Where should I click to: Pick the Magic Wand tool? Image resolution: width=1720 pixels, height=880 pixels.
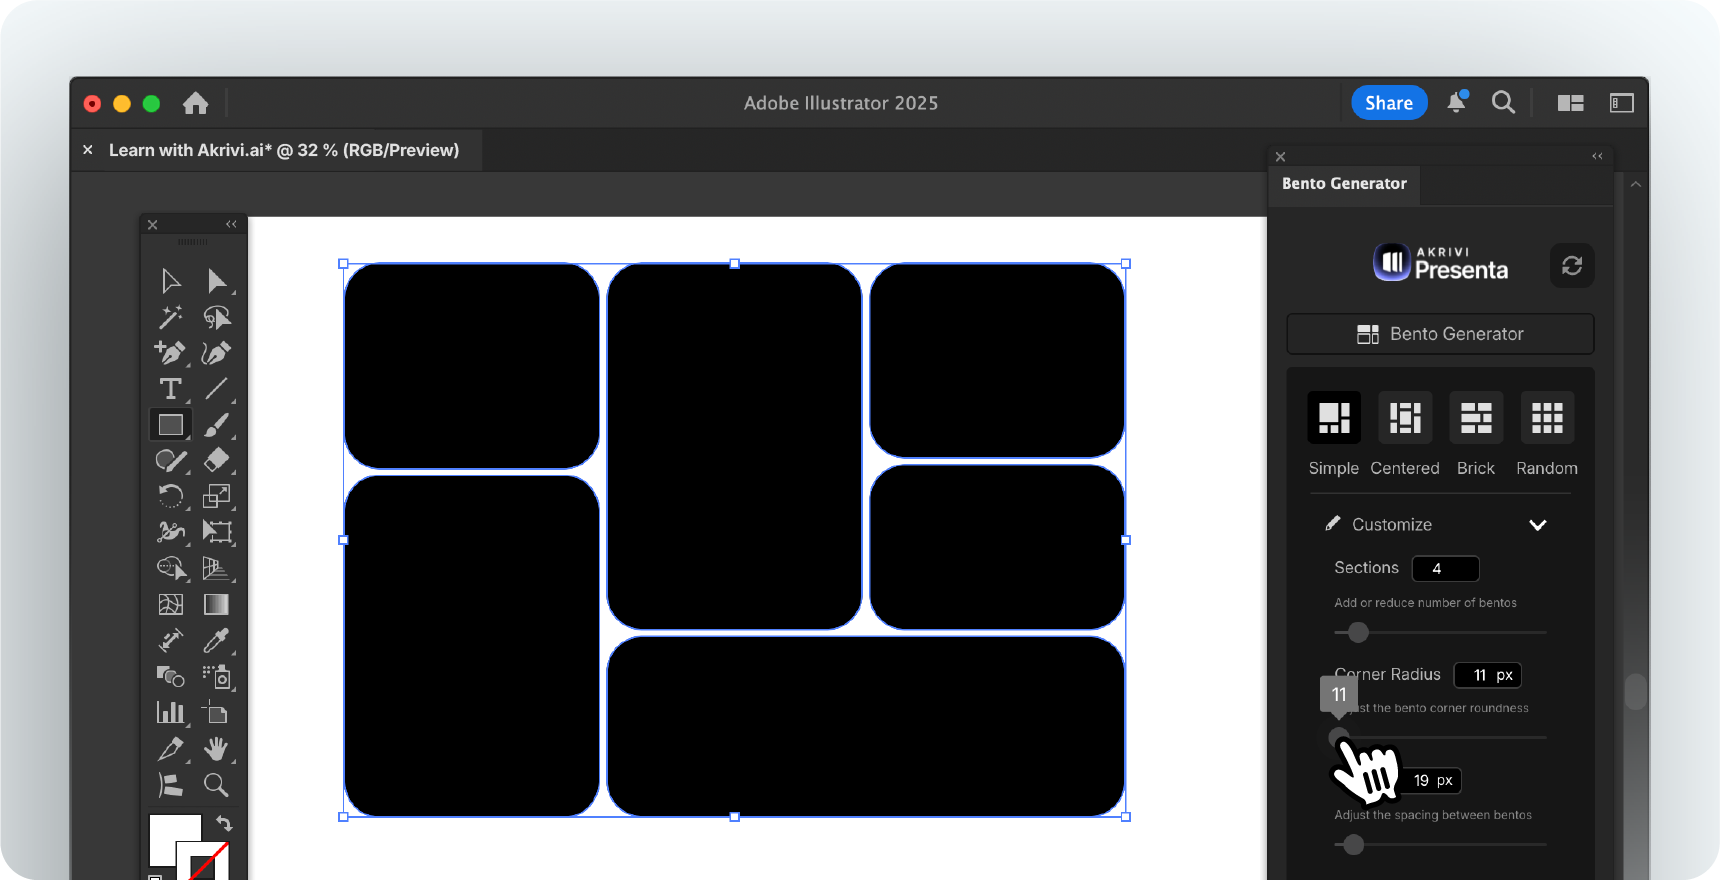point(170,317)
